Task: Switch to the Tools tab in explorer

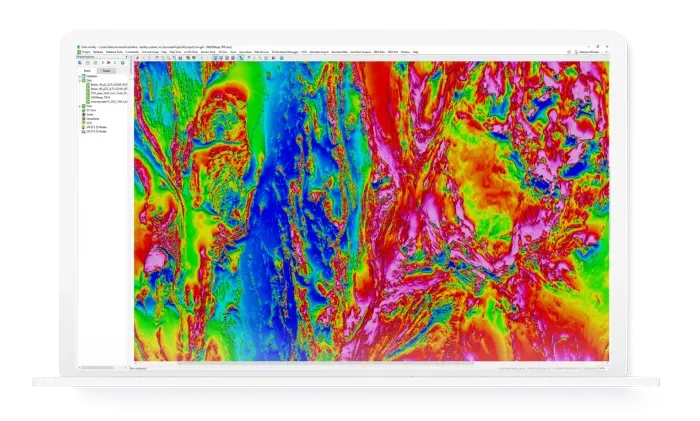Action: point(108,71)
